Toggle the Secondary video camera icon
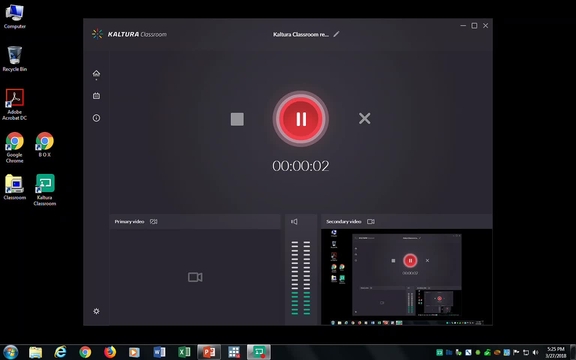The width and height of the screenshot is (576, 360). [x=371, y=222]
